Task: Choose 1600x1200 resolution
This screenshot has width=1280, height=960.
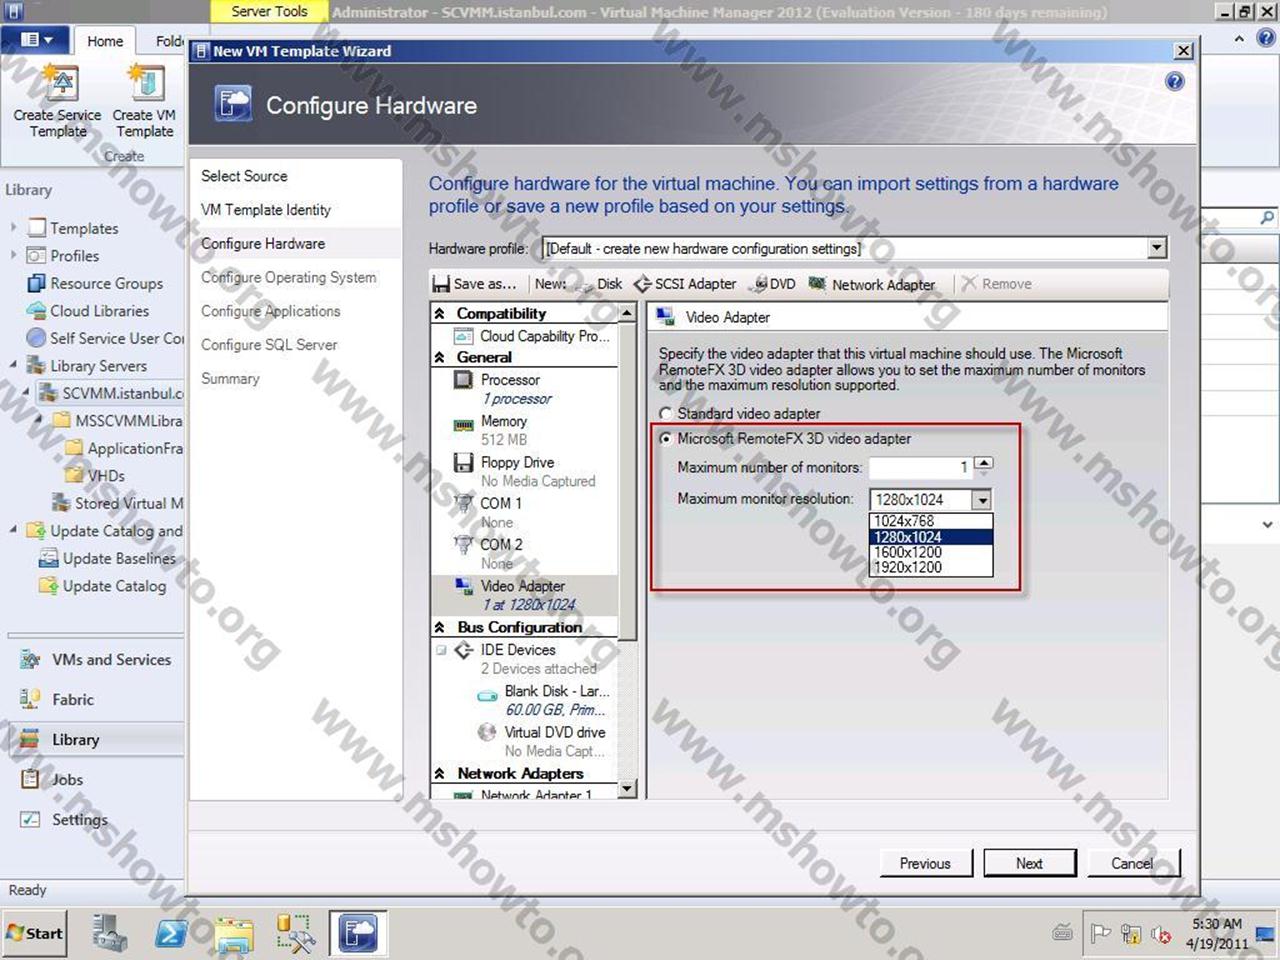Action: pos(931,552)
